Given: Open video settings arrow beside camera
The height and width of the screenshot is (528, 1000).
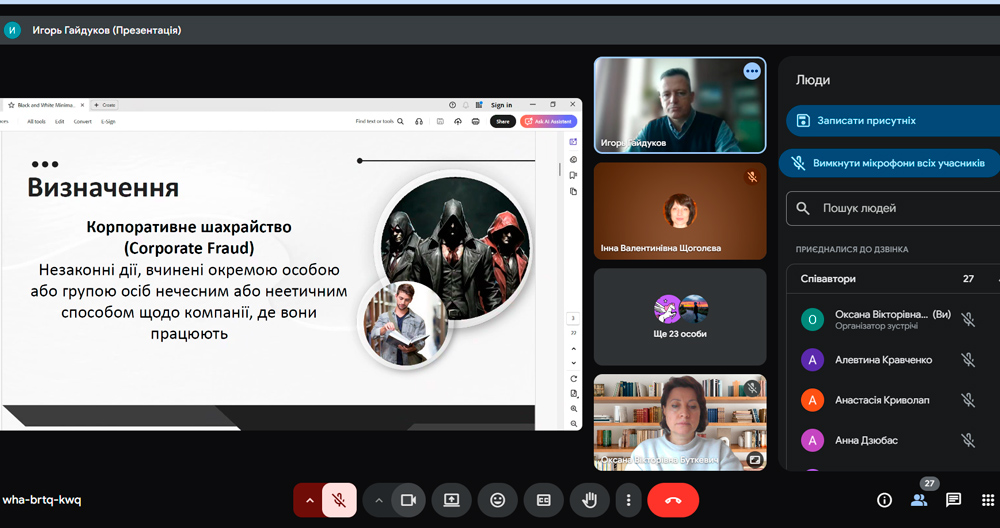Looking at the screenshot, I should [378, 500].
